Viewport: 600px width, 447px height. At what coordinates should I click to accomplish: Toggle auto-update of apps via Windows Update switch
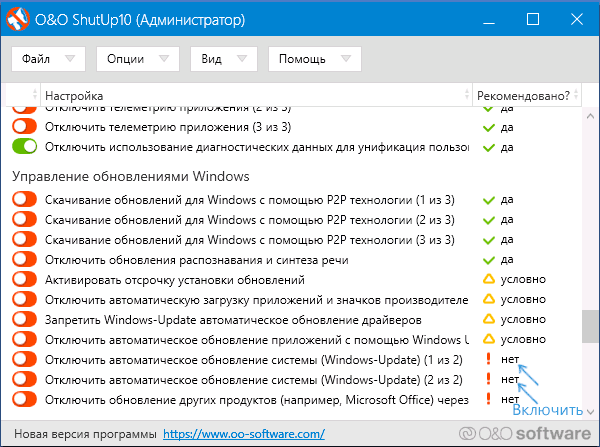[x=24, y=339]
